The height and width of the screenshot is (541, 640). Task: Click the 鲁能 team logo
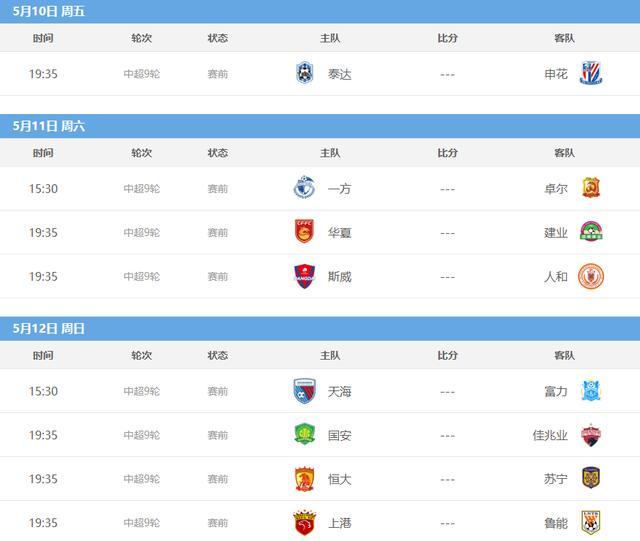[x=591, y=522]
